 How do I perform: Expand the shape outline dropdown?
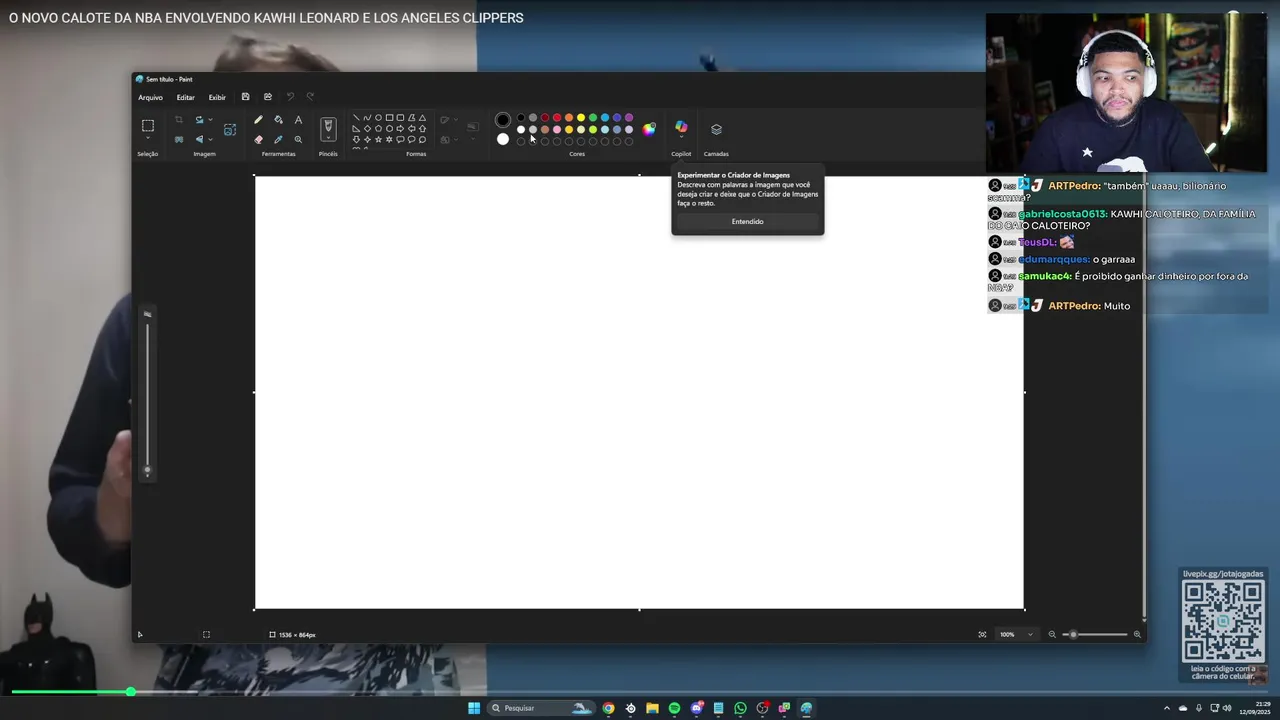[x=456, y=119]
